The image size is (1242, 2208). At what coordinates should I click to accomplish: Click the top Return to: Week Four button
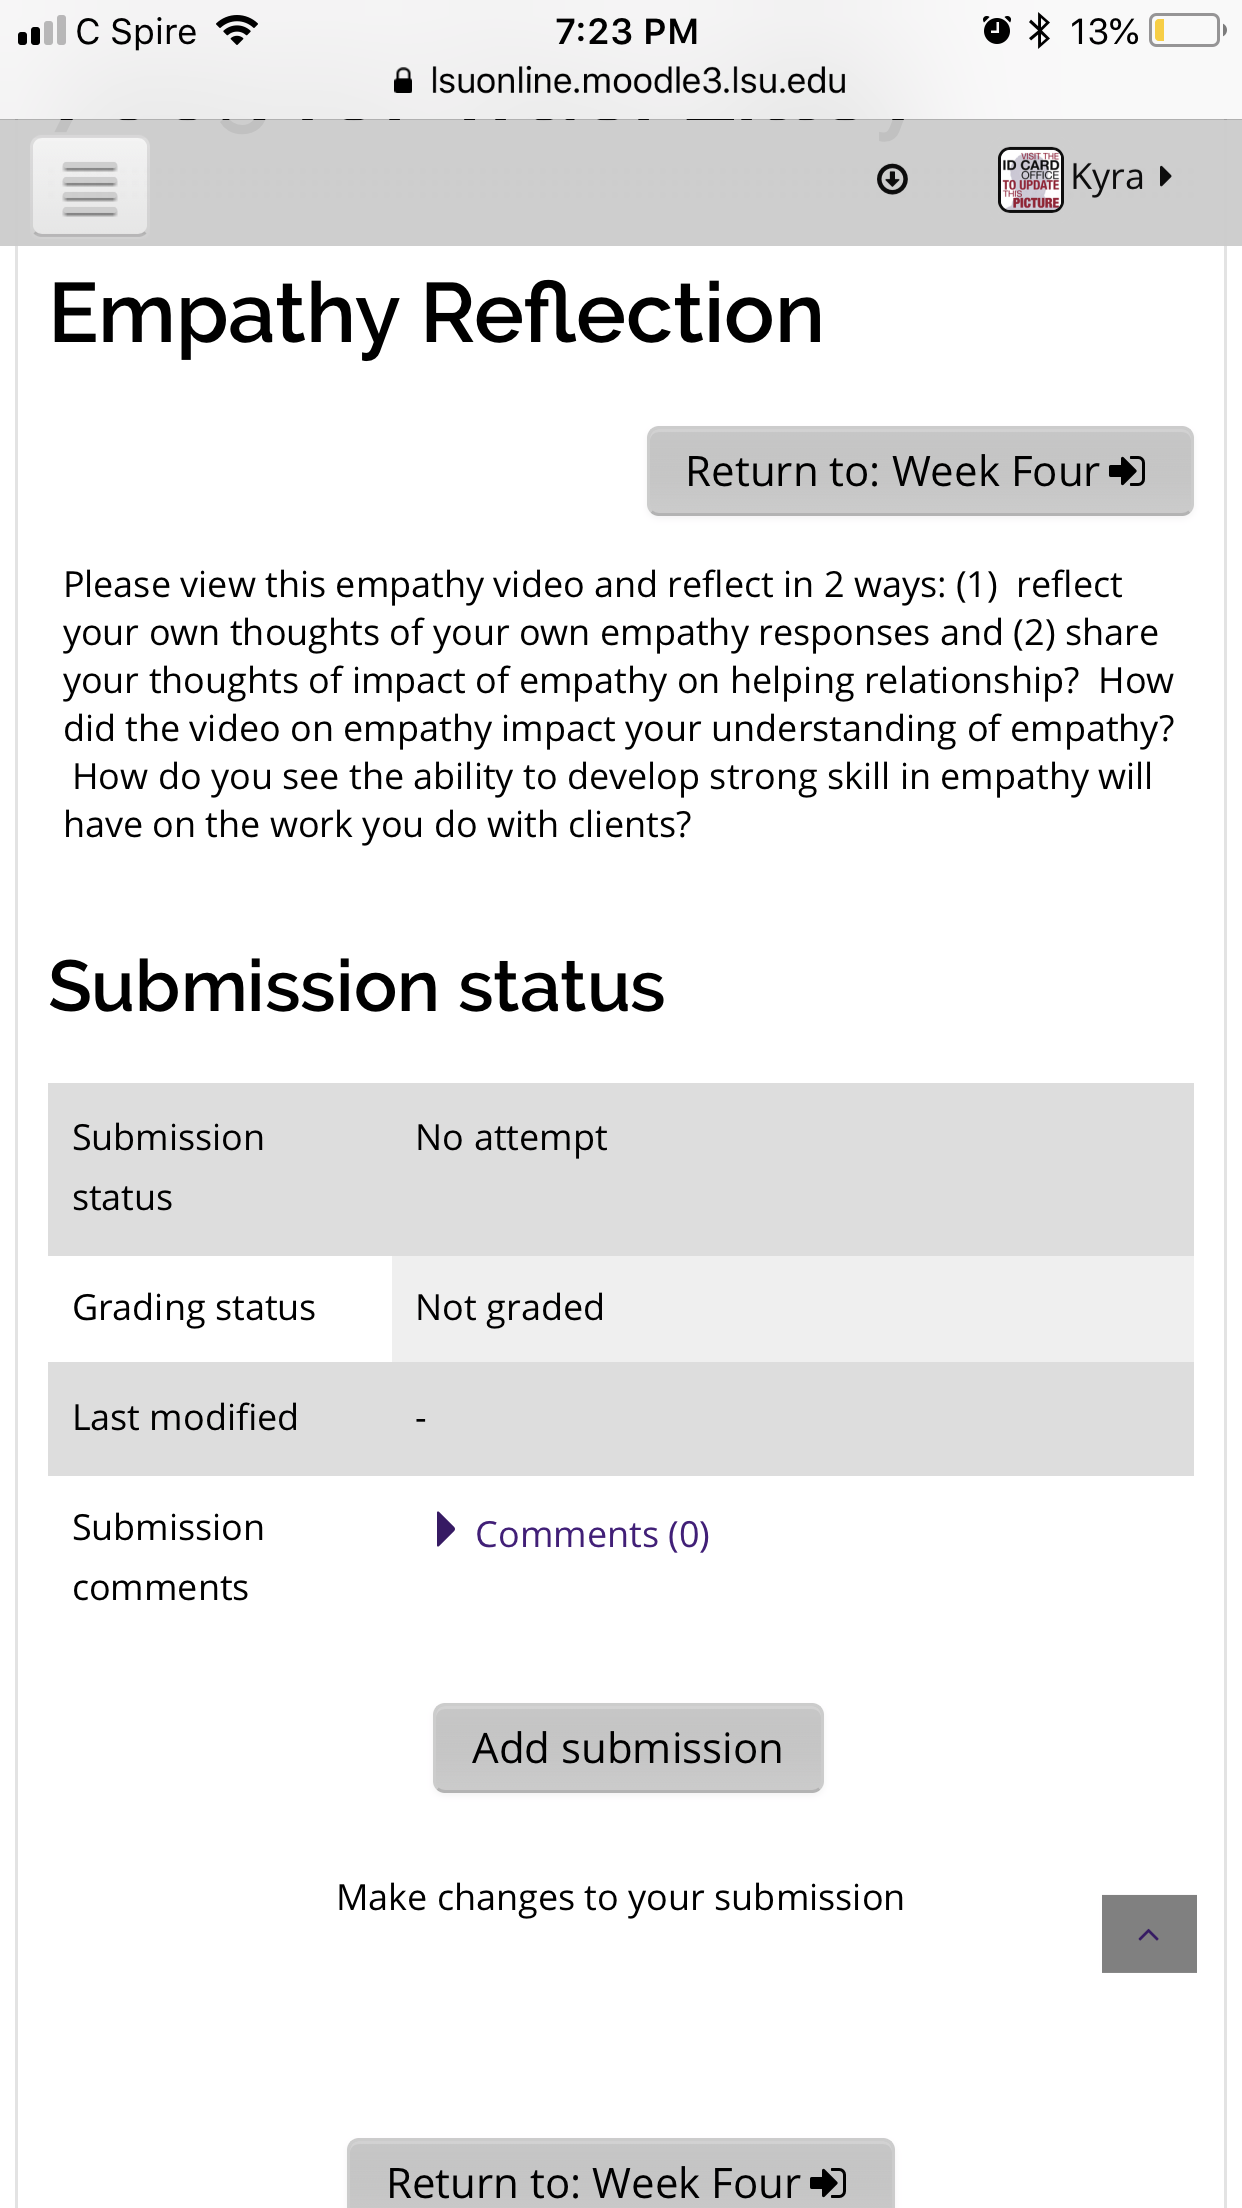920,471
